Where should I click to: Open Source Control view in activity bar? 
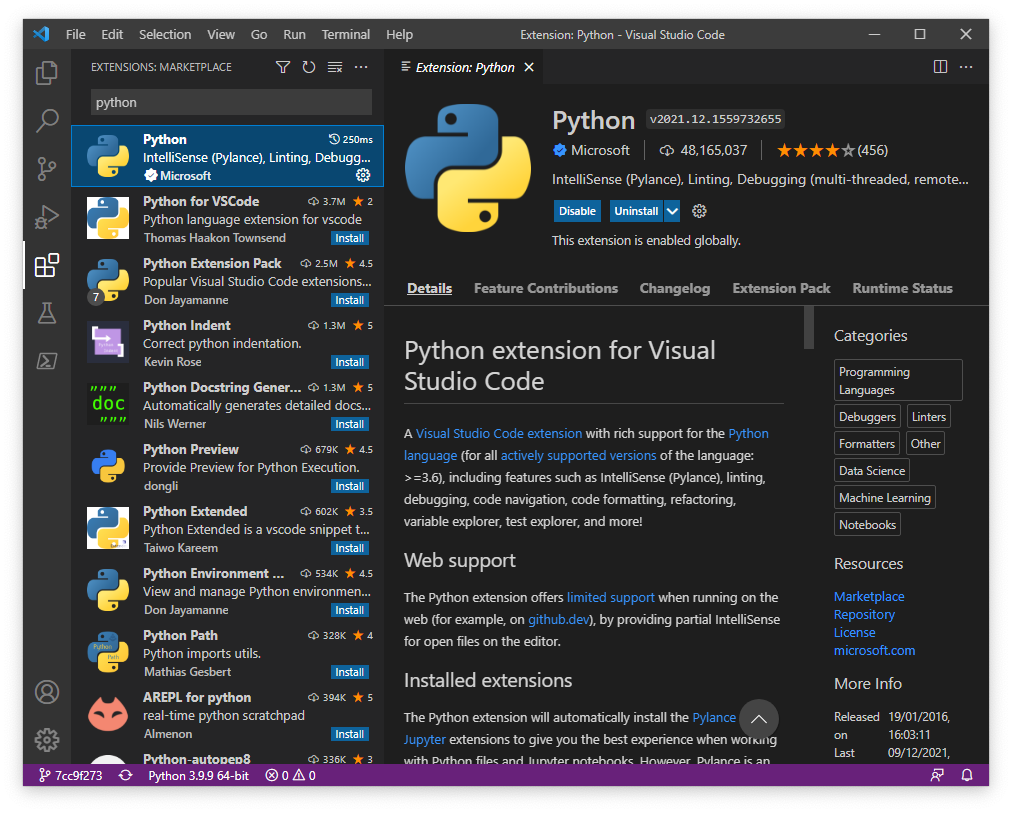tap(46, 168)
